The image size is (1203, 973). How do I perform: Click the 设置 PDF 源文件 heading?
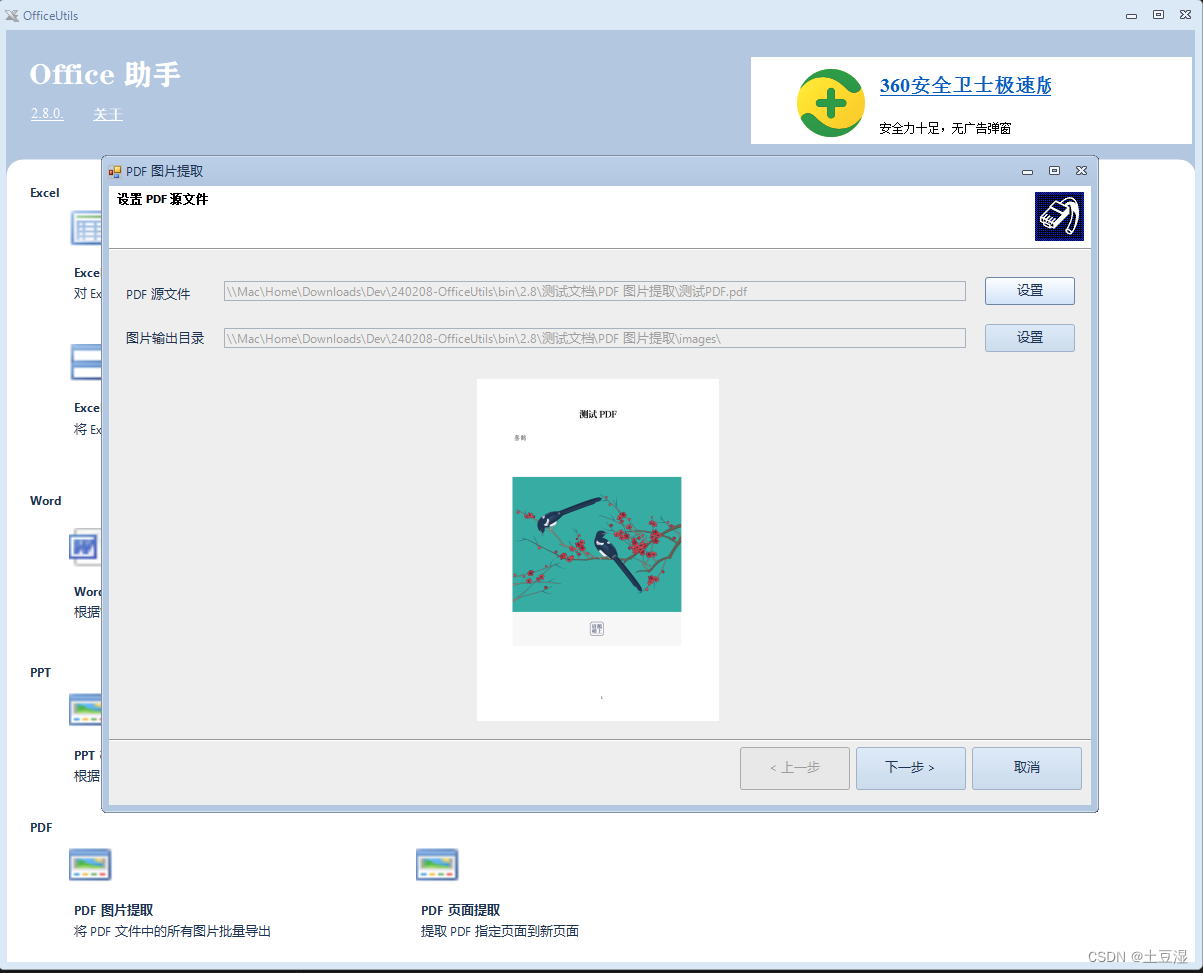(162, 199)
